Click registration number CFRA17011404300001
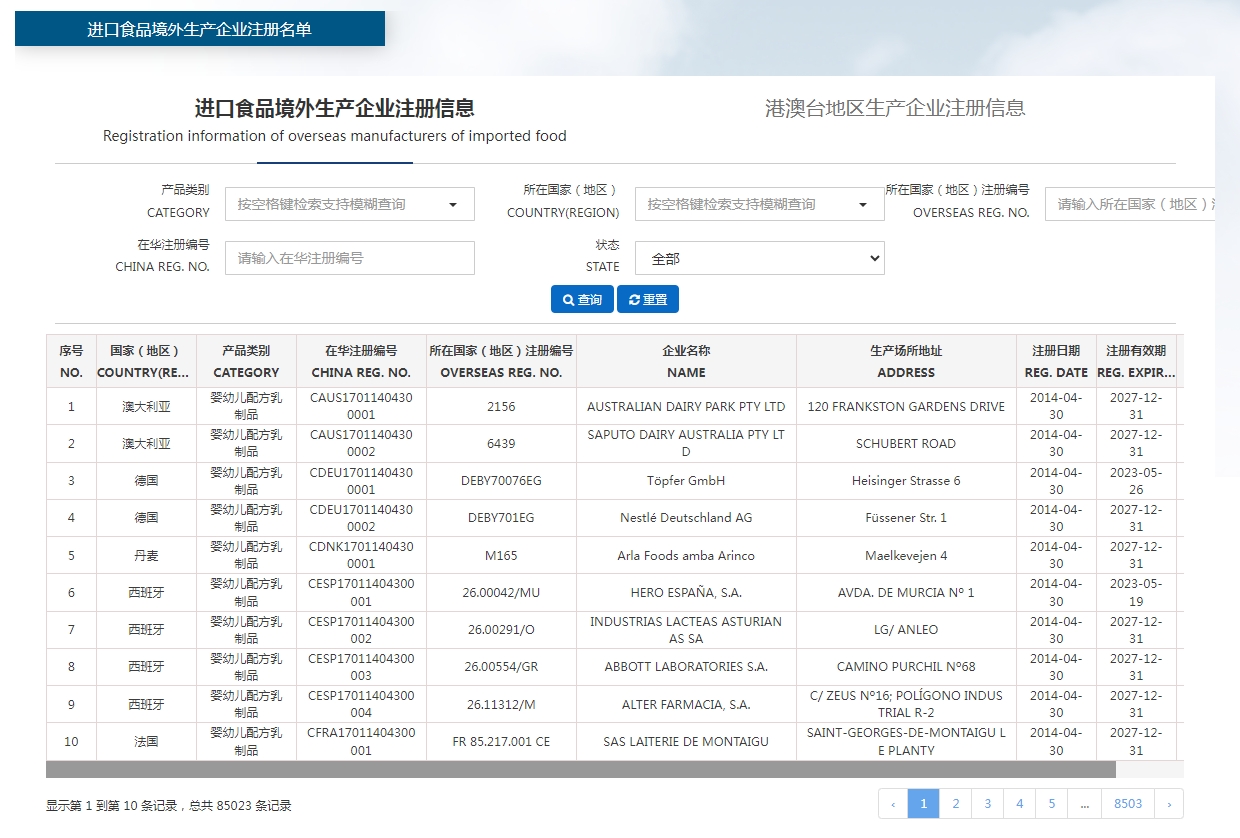 (x=361, y=741)
